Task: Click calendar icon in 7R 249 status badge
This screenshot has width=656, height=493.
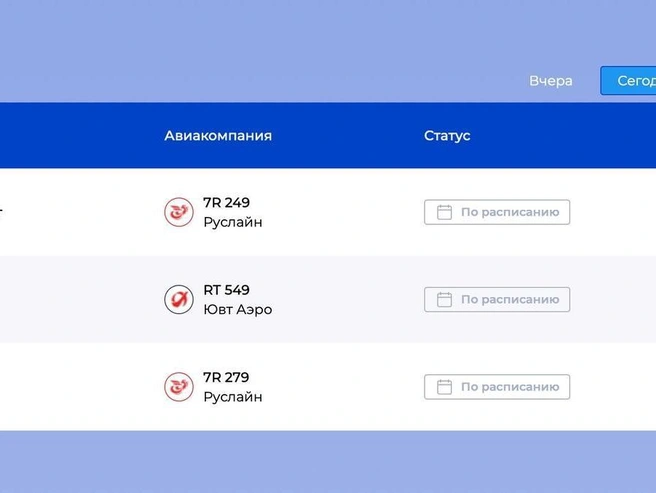Action: (444, 212)
